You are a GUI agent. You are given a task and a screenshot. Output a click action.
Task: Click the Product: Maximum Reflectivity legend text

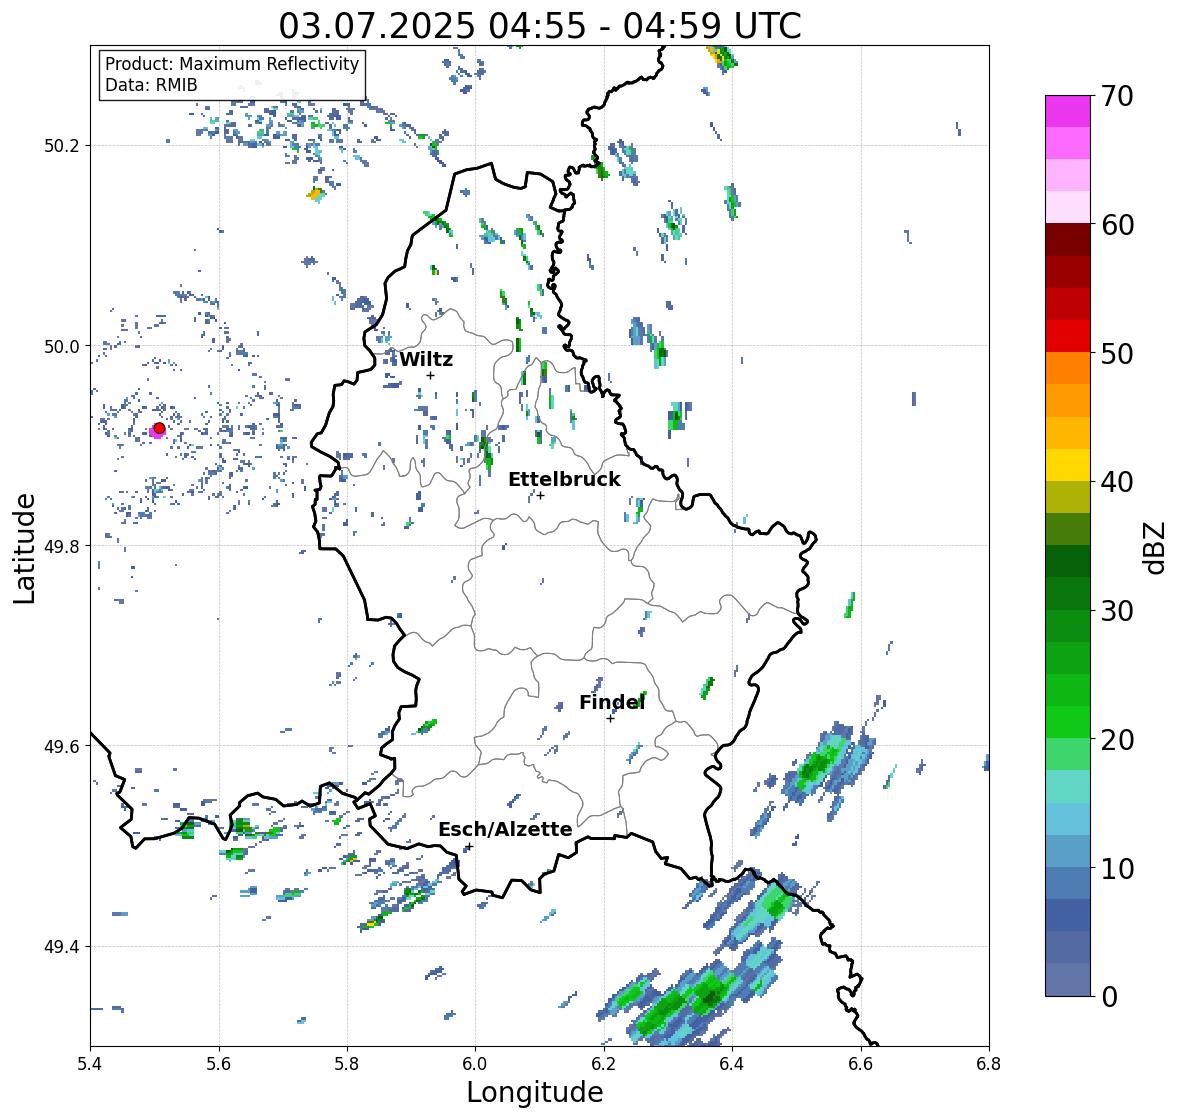click(x=232, y=64)
